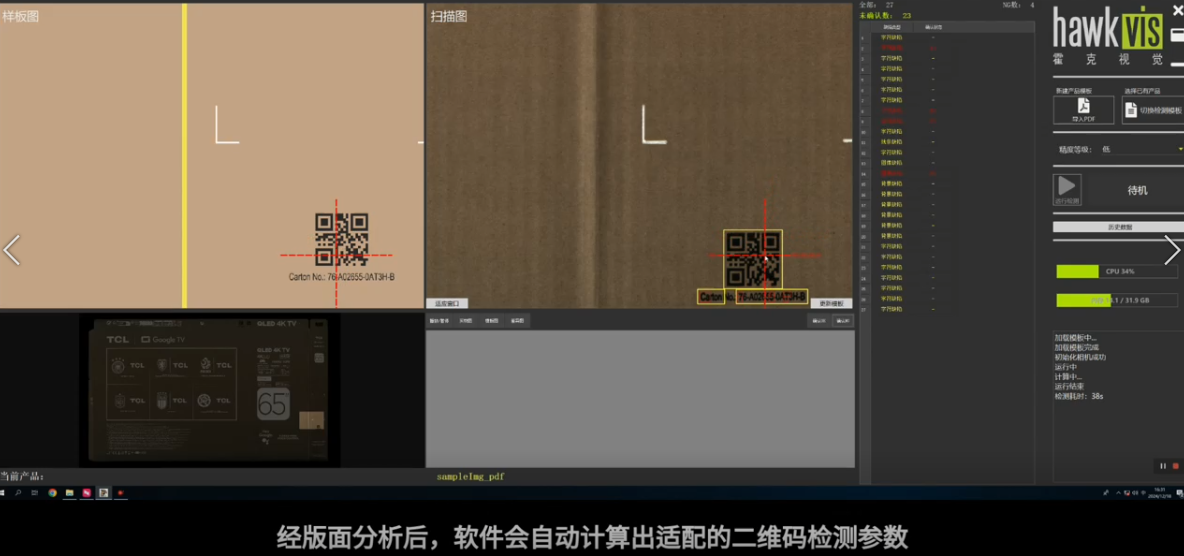1184x556 pixels.
Task: Click the 检测耗时: 38s log line
Action: pyautogui.click(x=1079, y=396)
